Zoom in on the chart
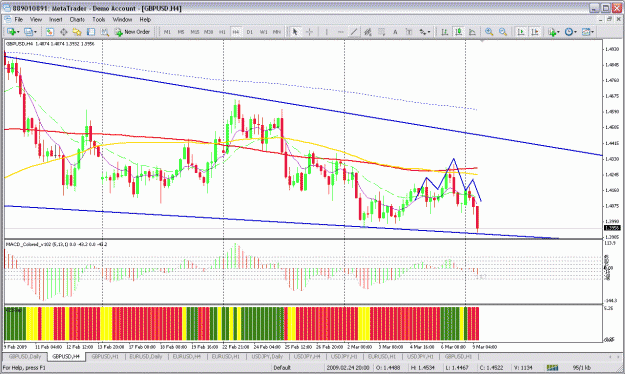This screenshot has height=374, width=625. (x=489, y=32)
